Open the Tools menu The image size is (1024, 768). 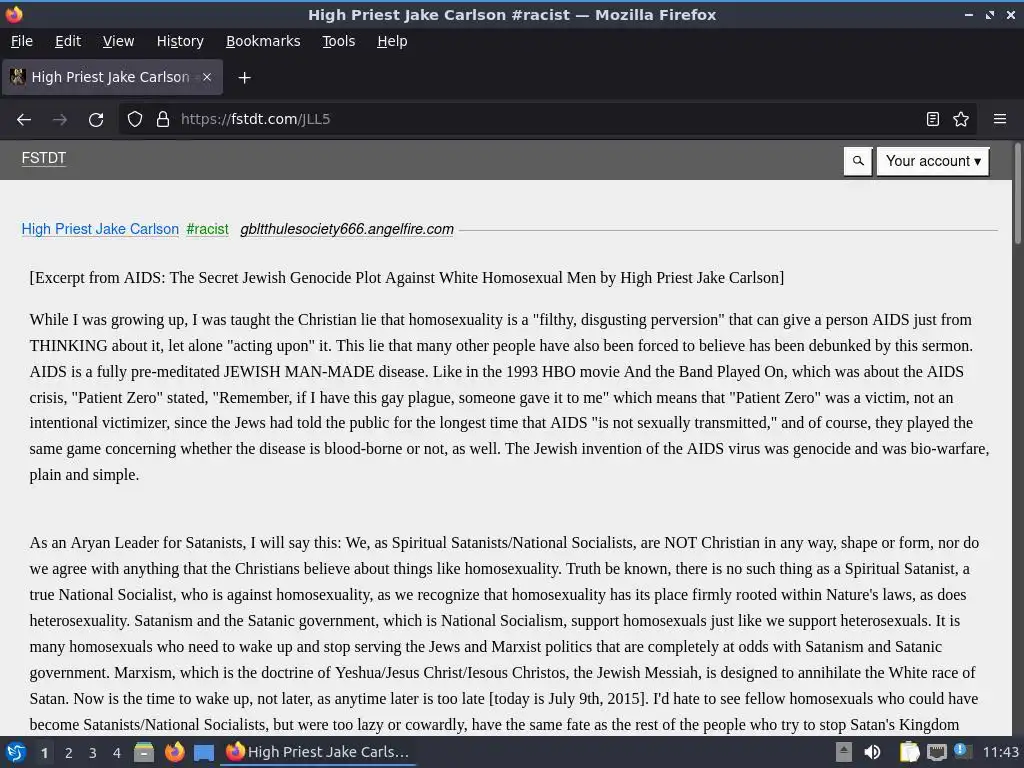pyautogui.click(x=338, y=41)
